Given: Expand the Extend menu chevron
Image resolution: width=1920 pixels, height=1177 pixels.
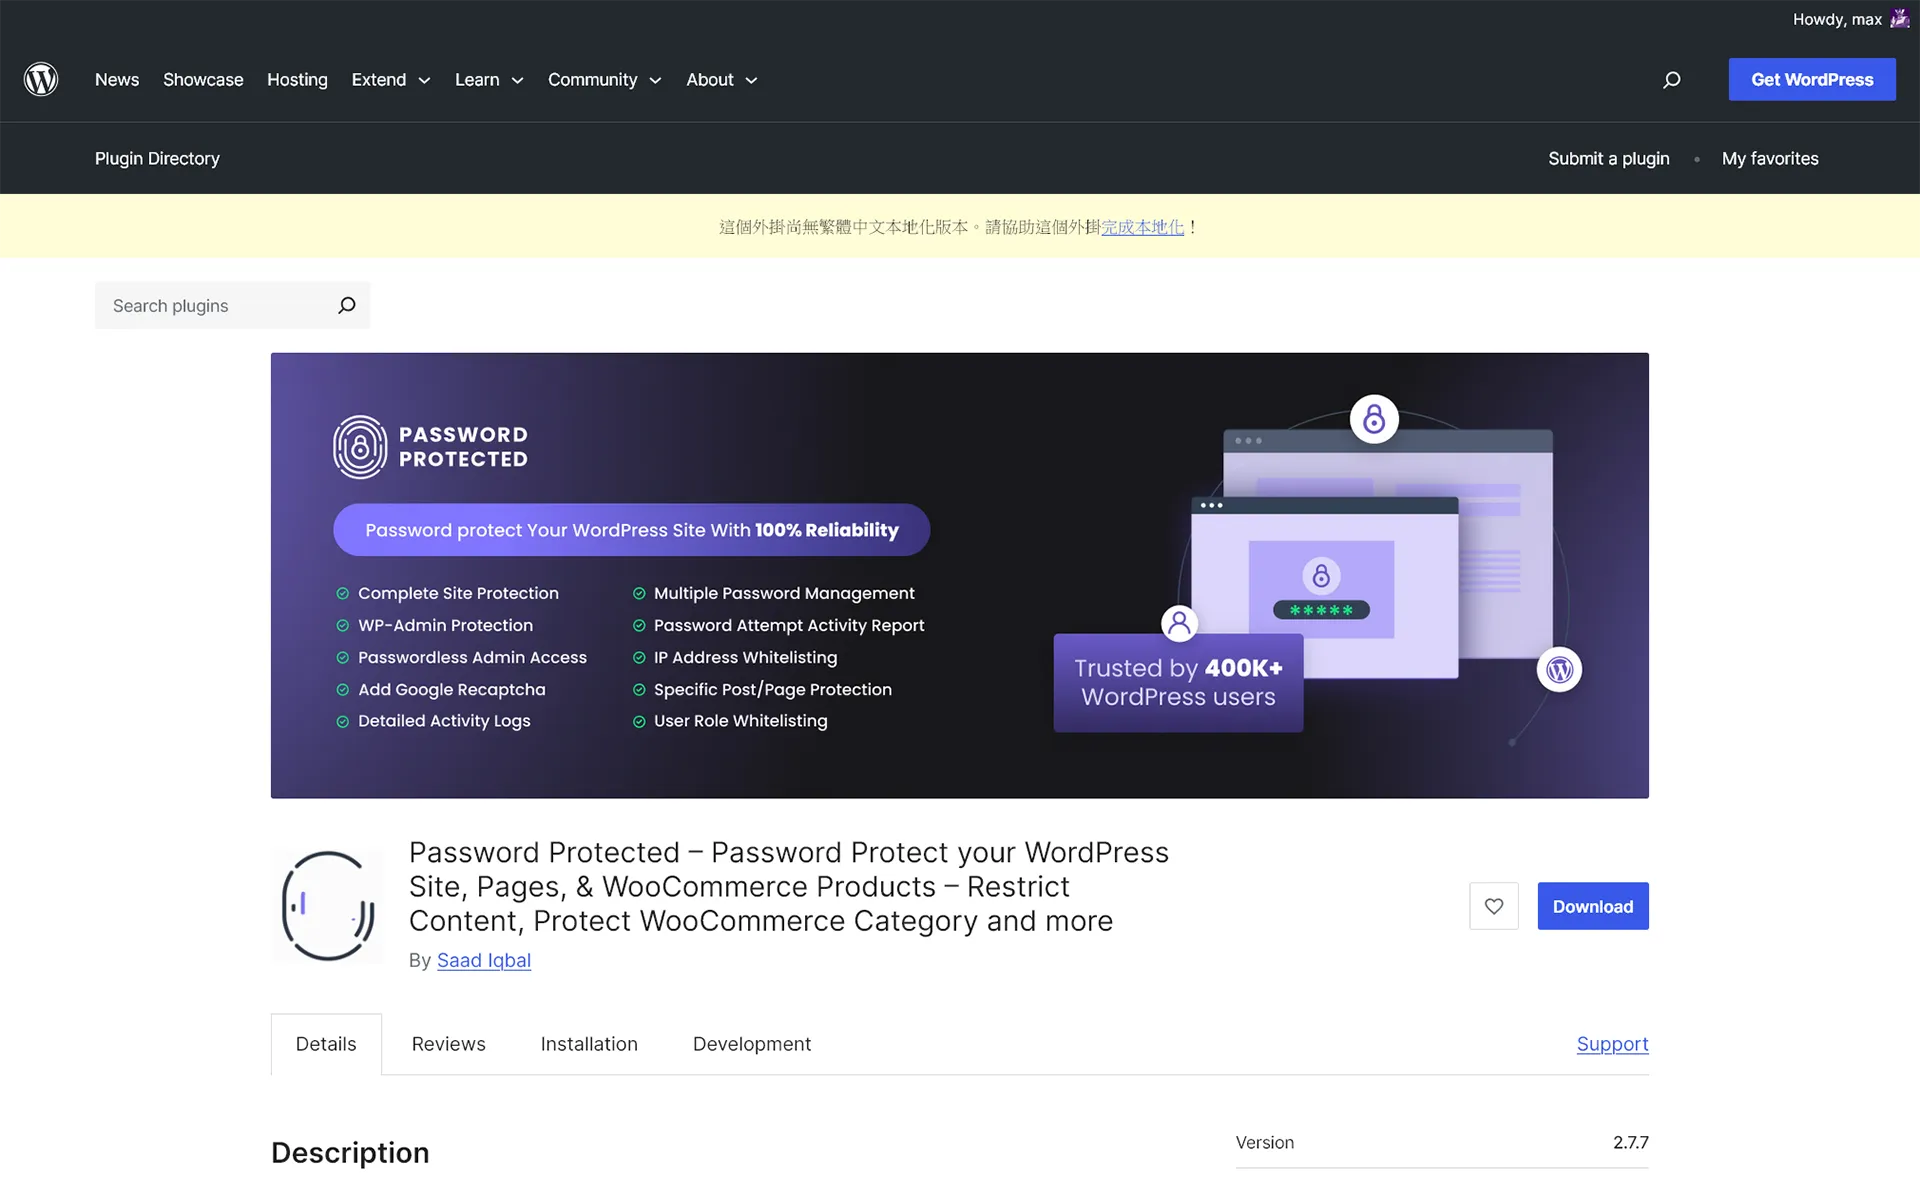Looking at the screenshot, I should (424, 80).
